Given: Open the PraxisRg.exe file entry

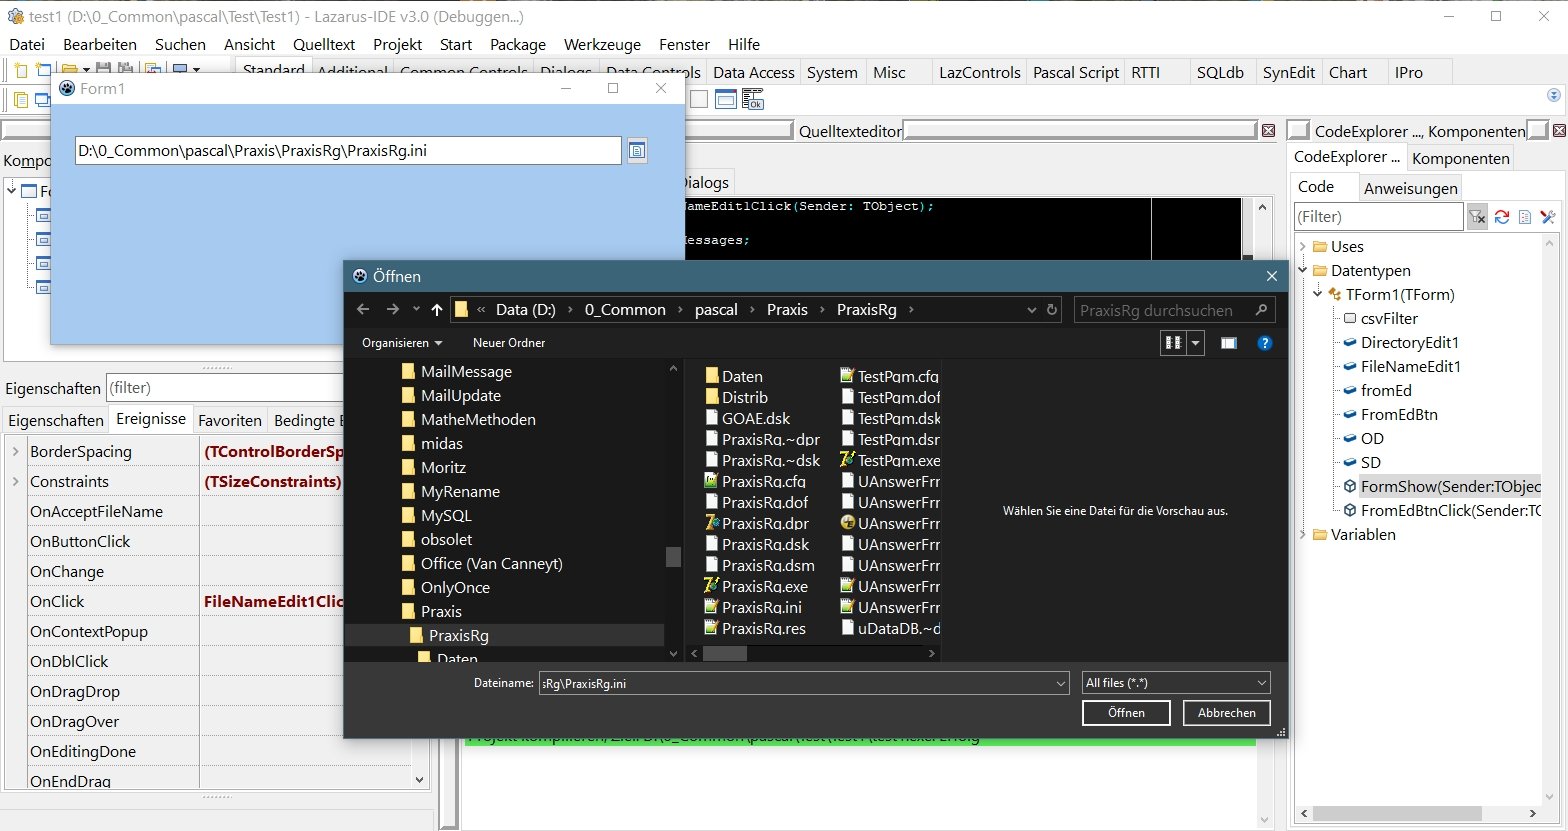Looking at the screenshot, I should 755,586.
